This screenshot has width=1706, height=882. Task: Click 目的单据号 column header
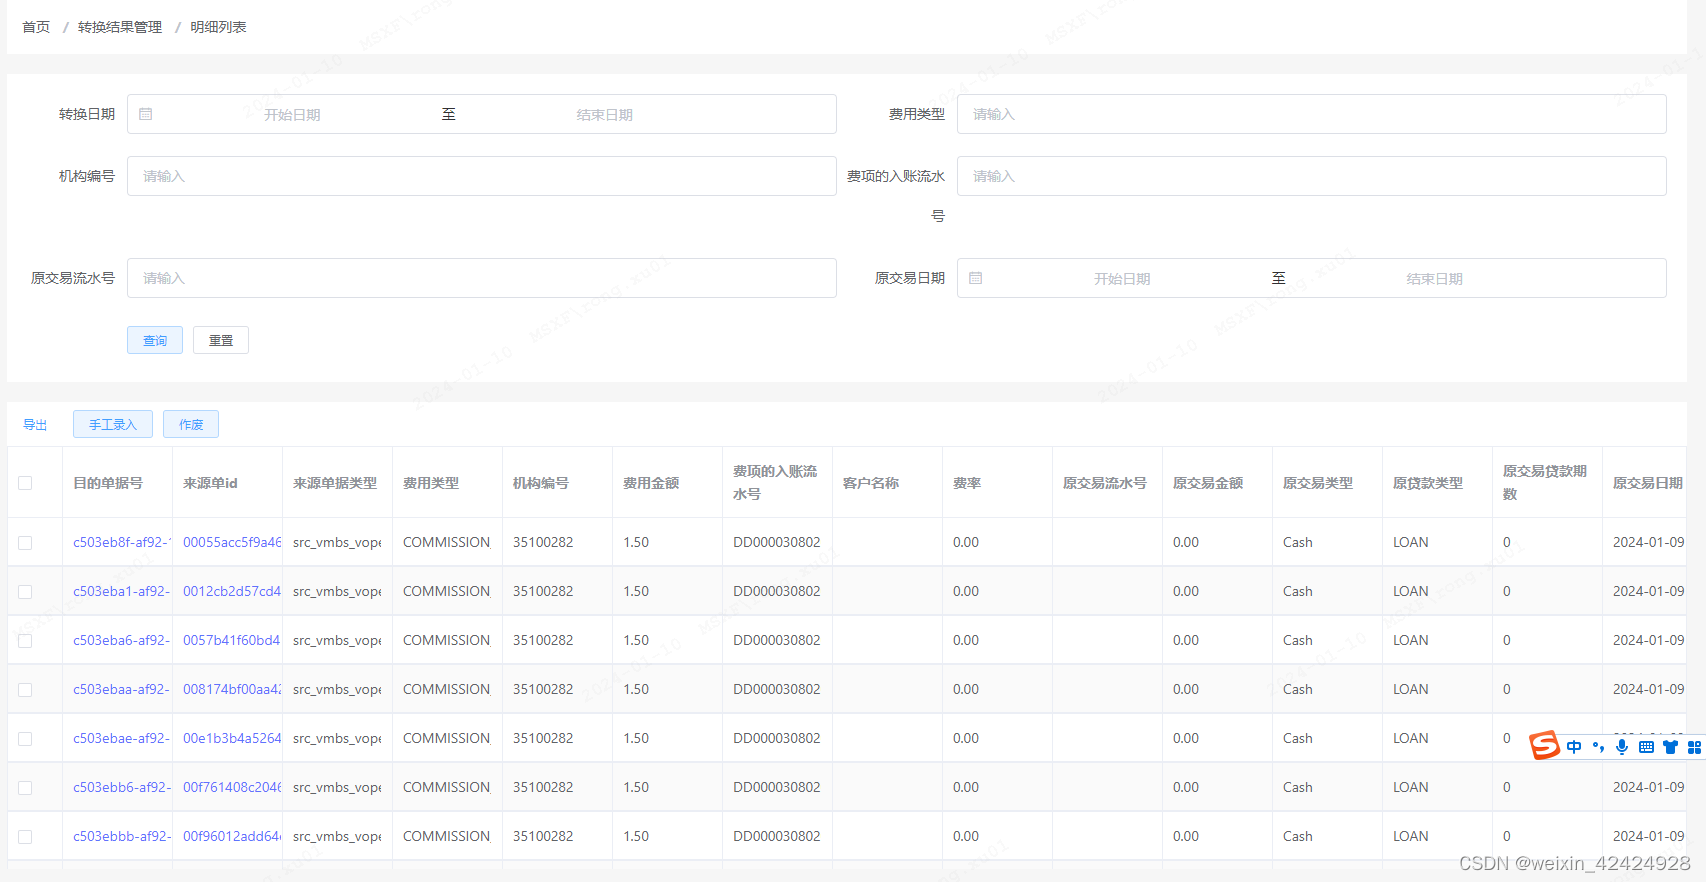coord(108,483)
